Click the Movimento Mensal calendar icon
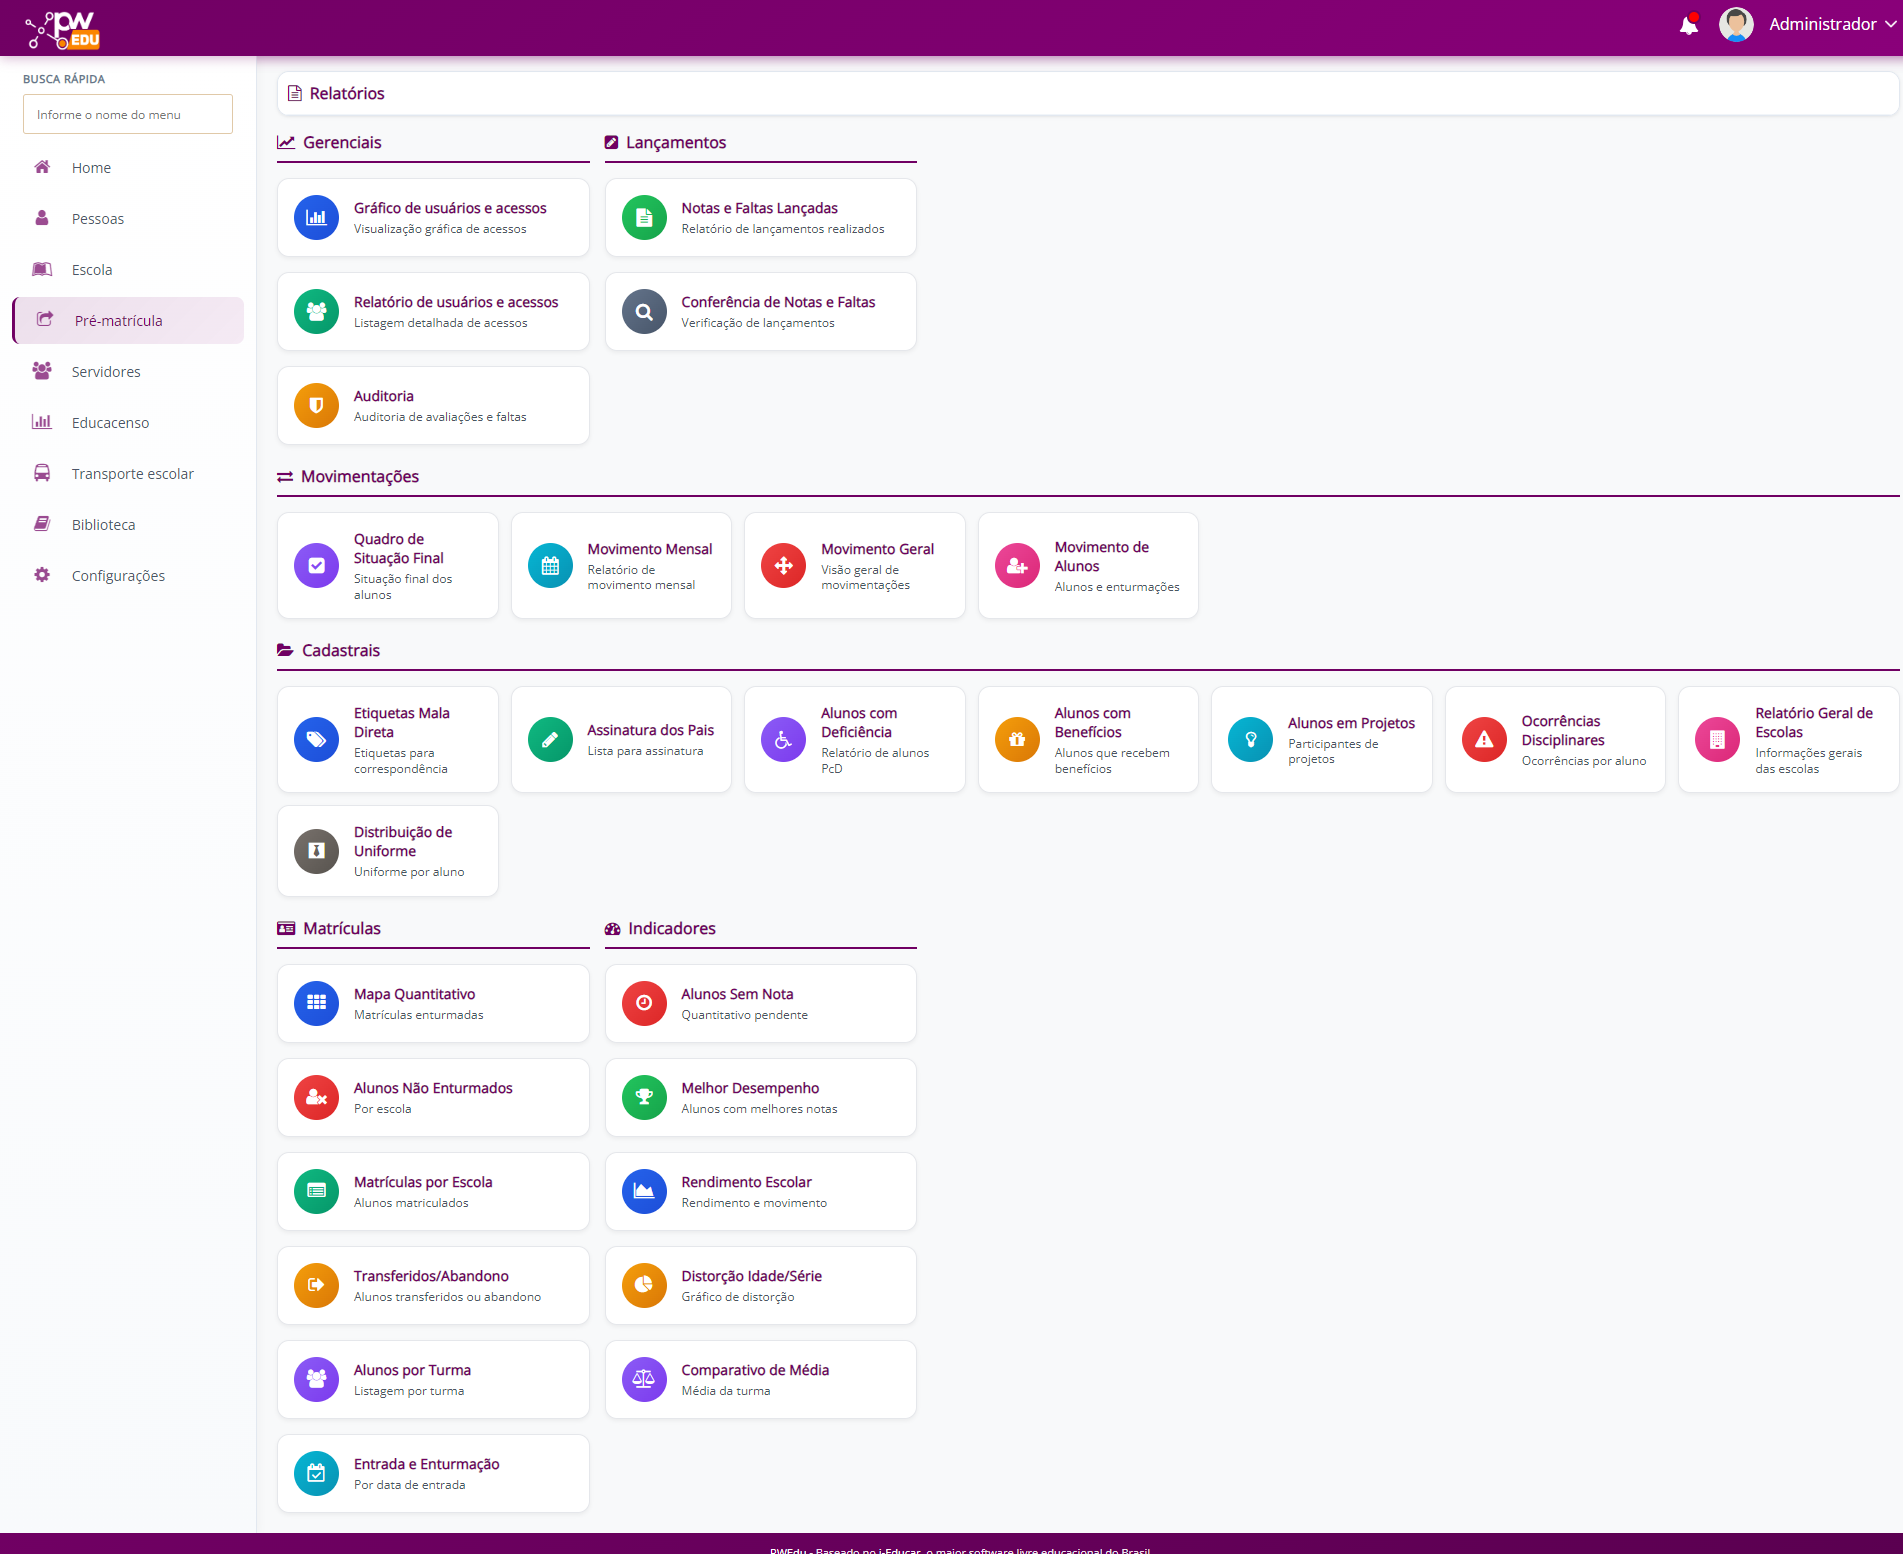Screen dimensions: 1903x1554 (x=550, y=566)
